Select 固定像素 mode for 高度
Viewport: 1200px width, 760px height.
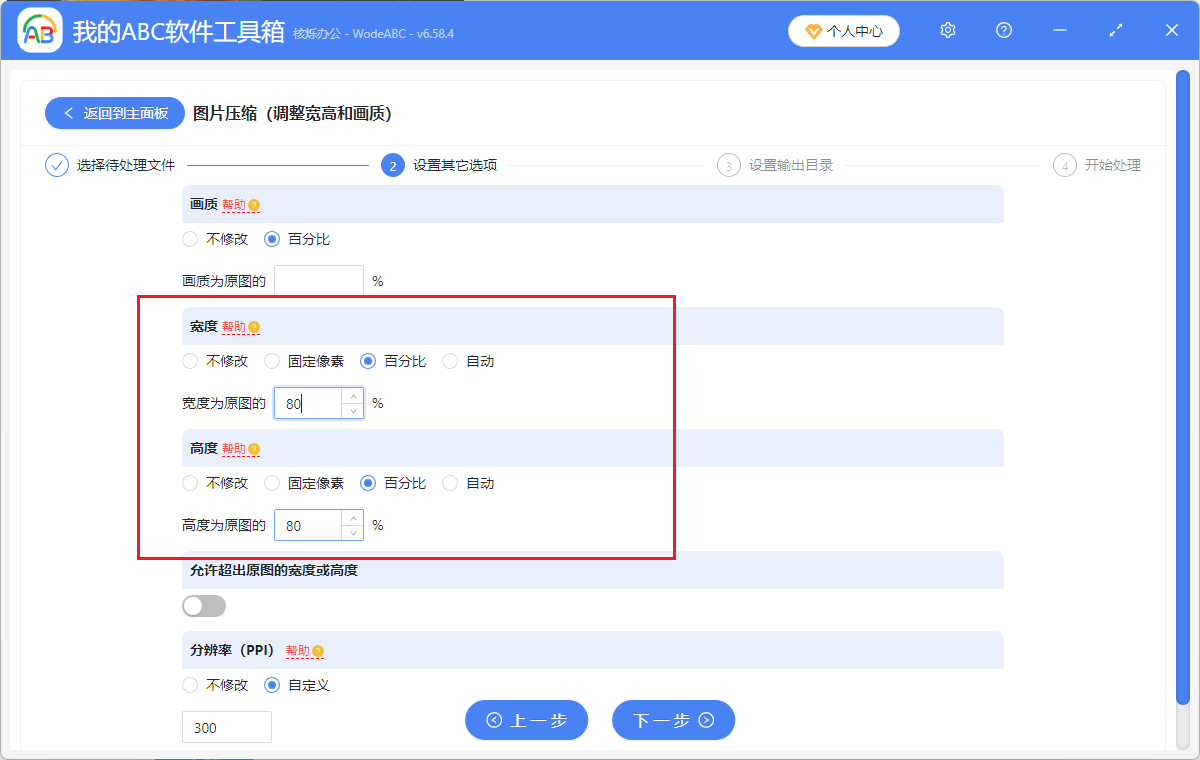coord(272,483)
